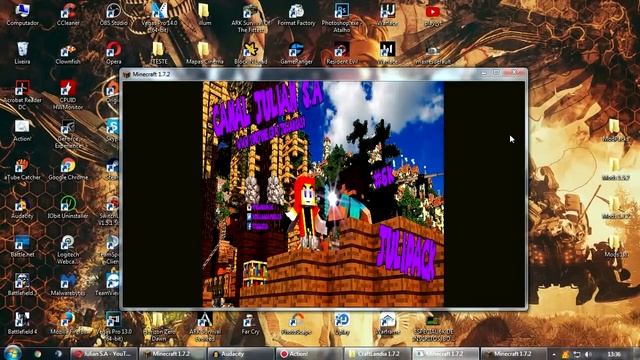Open the Computador desktop icon
This screenshot has width=640, height=360.
22,14
